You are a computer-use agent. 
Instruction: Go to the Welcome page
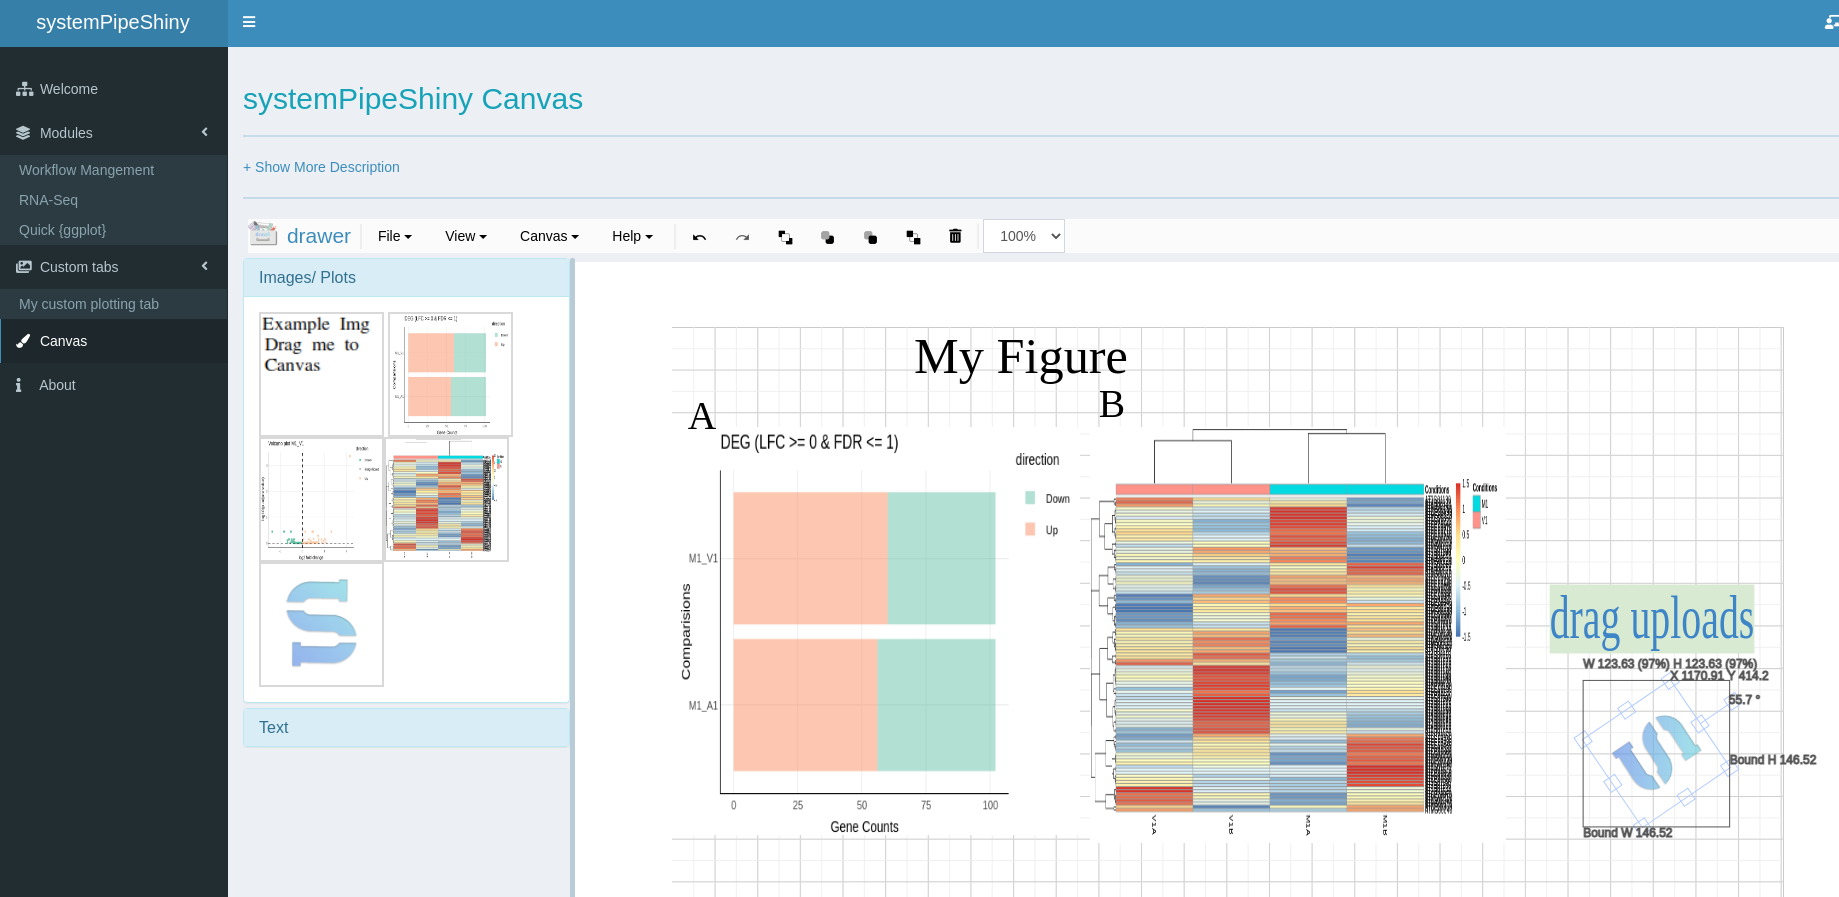pyautogui.click(x=114, y=89)
